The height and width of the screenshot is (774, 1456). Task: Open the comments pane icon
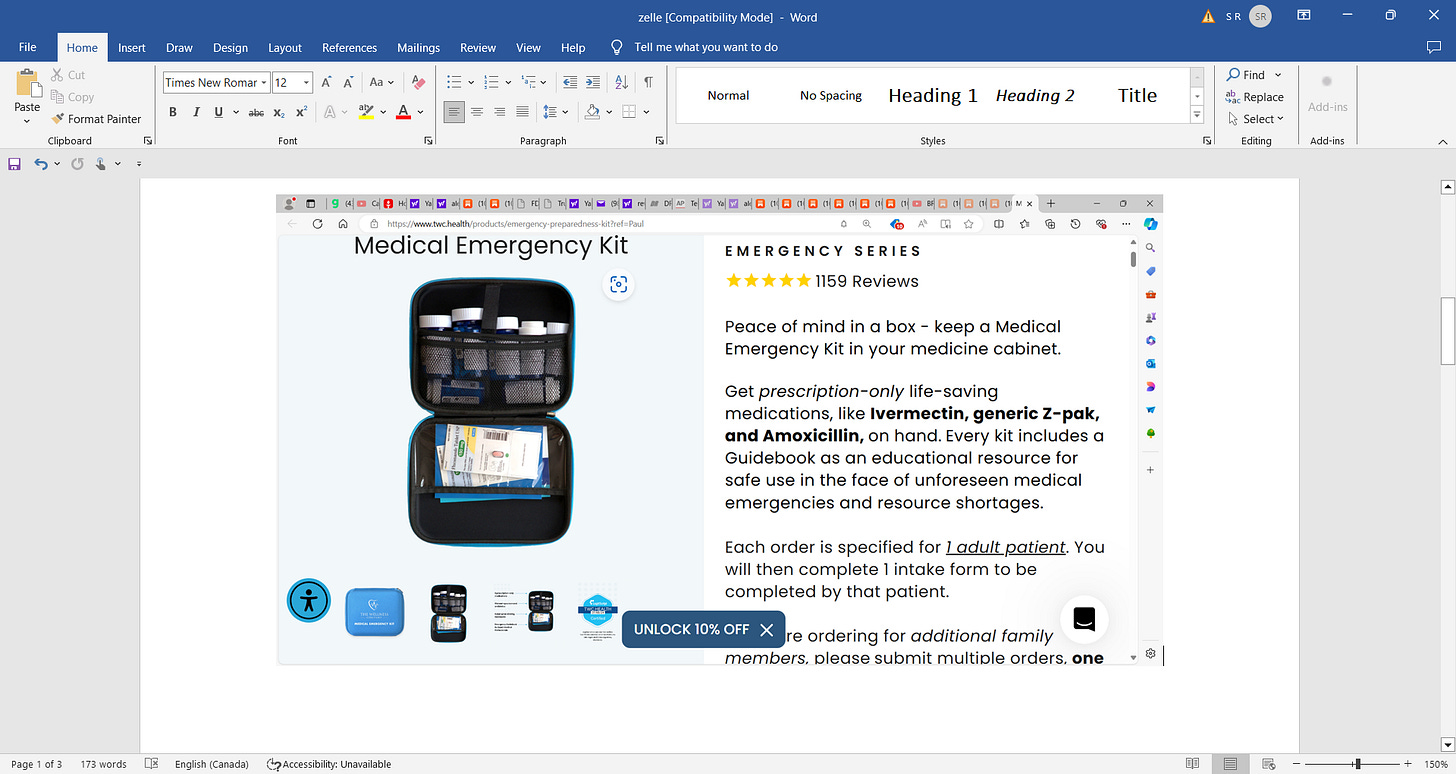(x=1434, y=47)
